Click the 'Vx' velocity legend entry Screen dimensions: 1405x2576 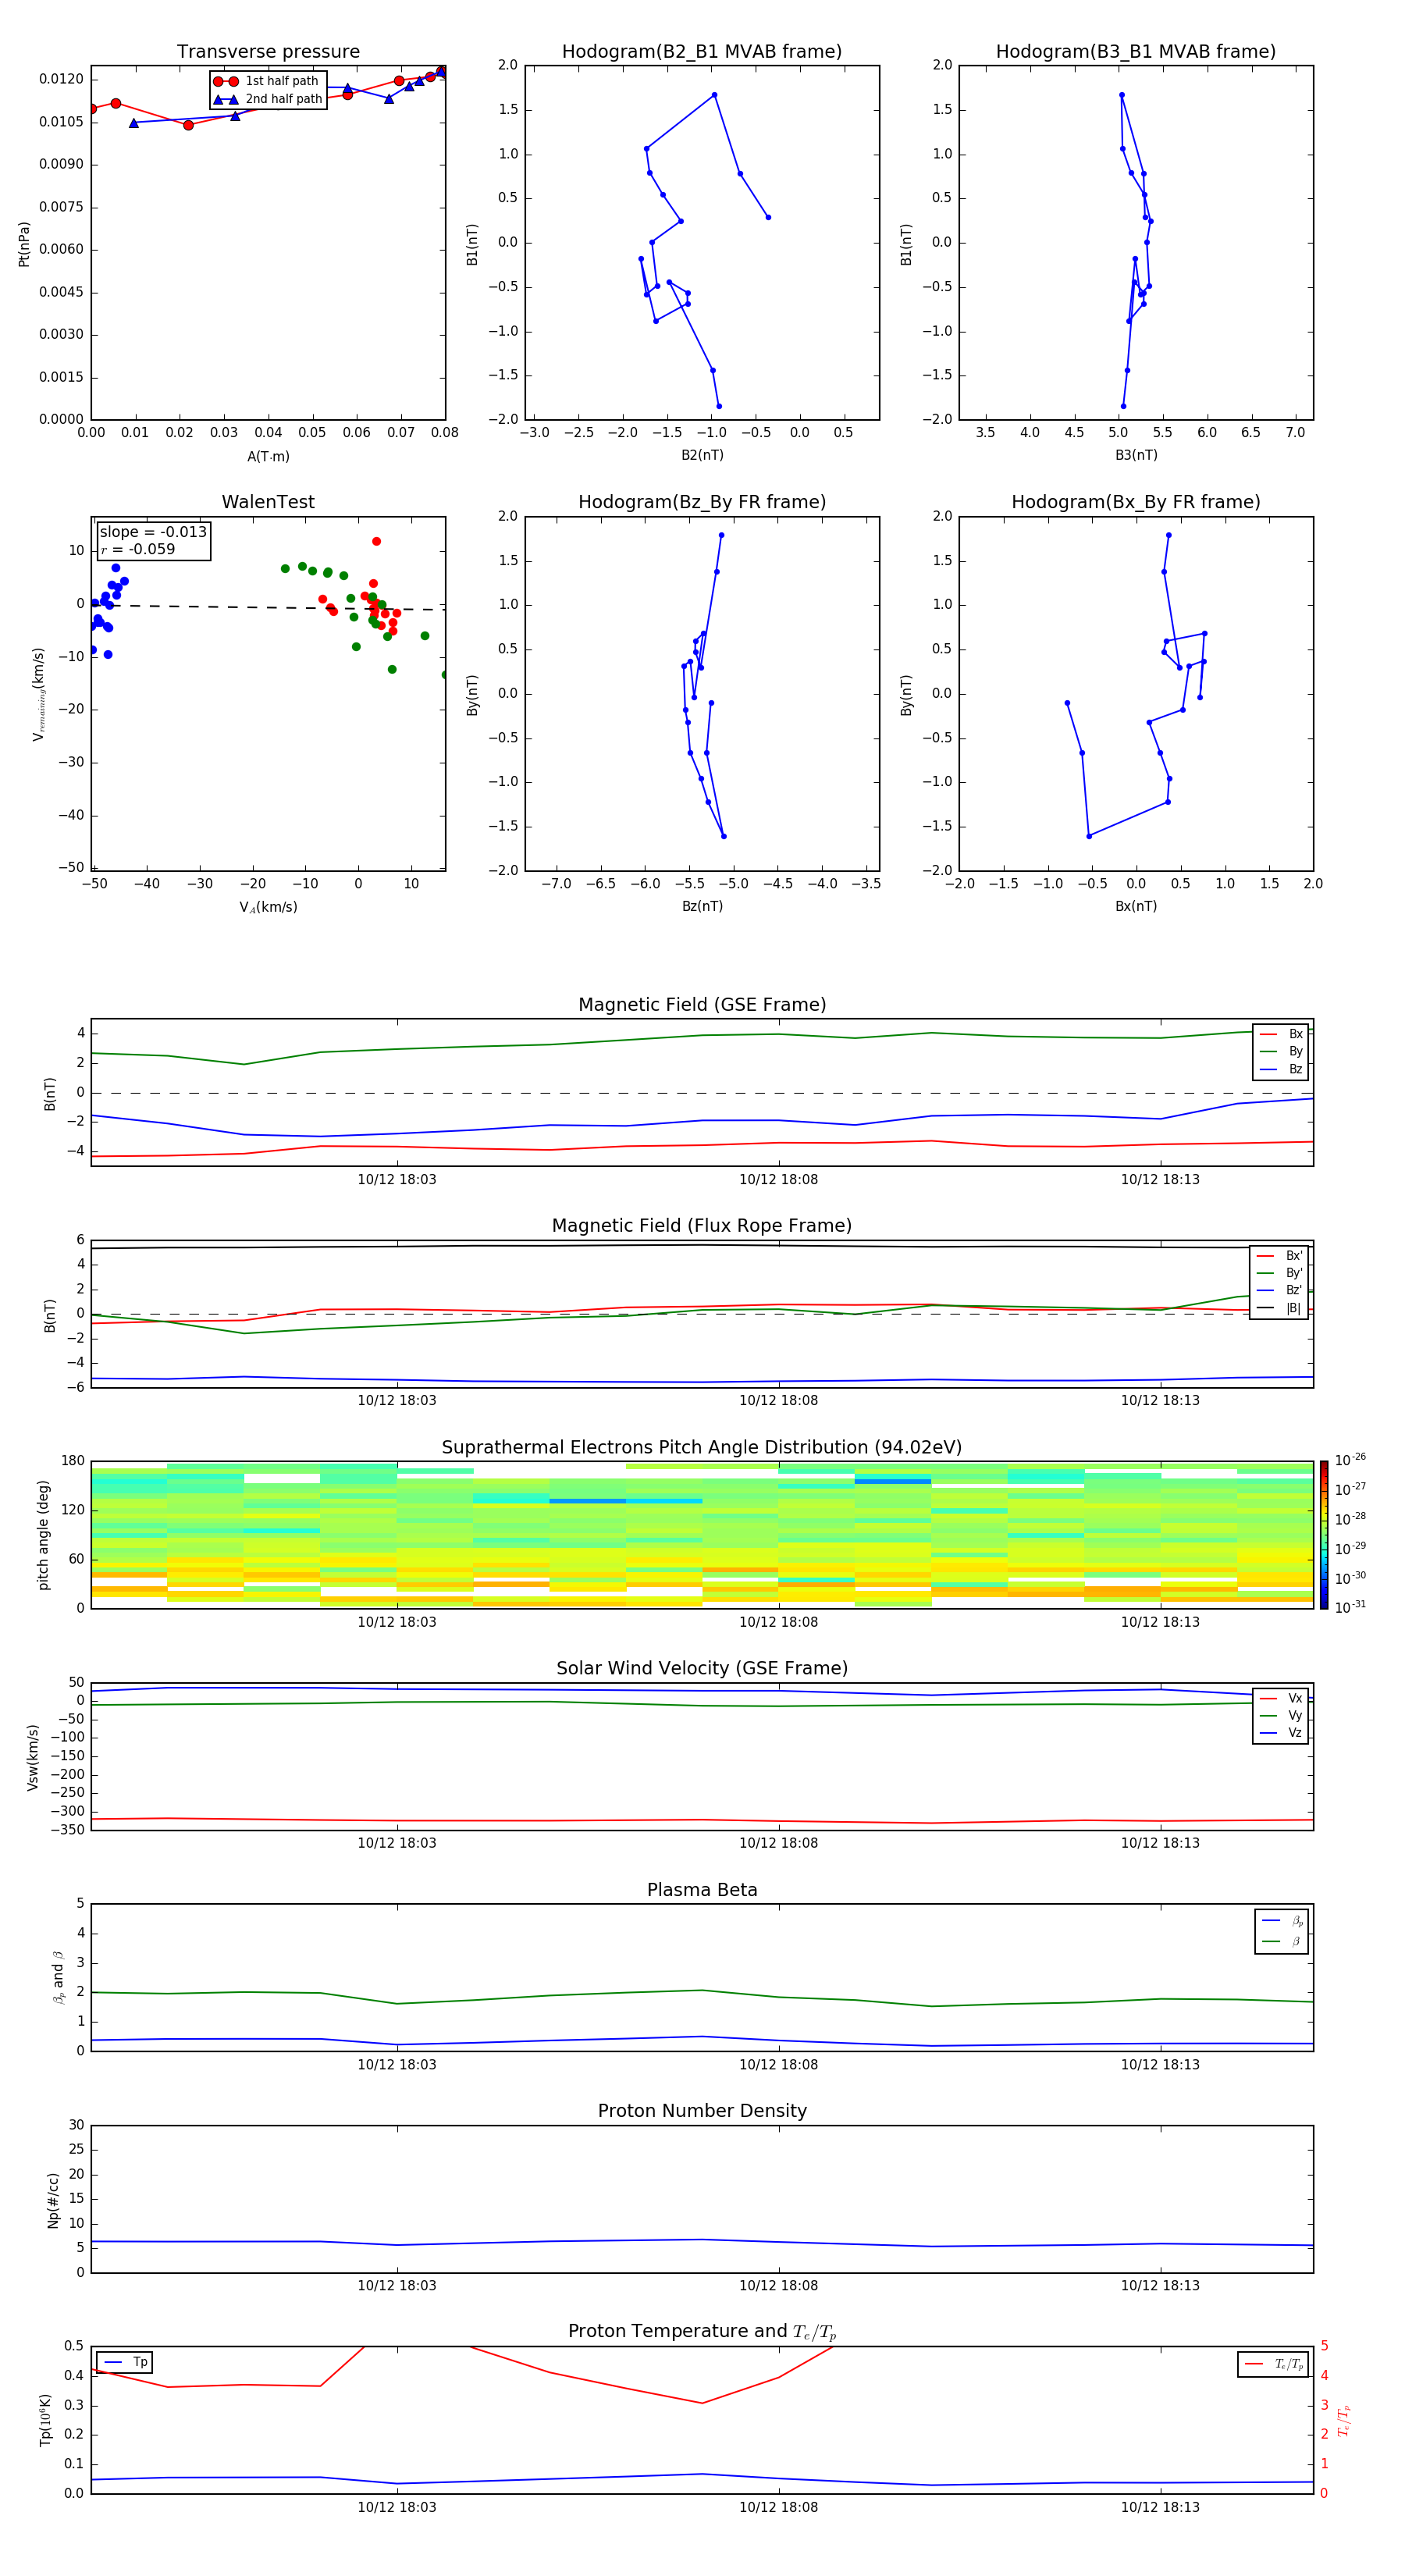(1281, 1698)
